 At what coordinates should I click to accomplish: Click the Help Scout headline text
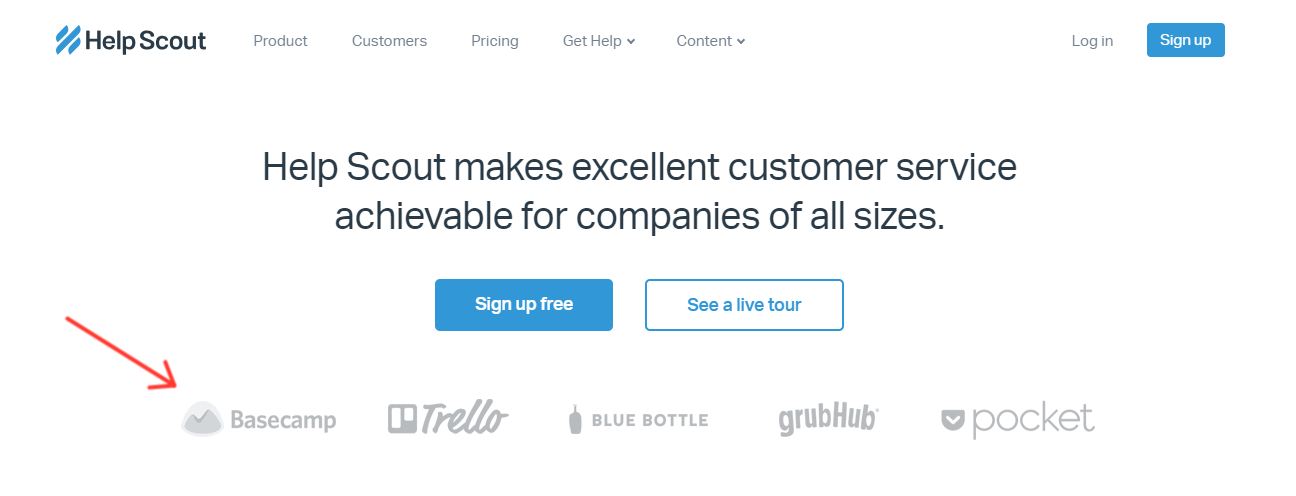640,191
